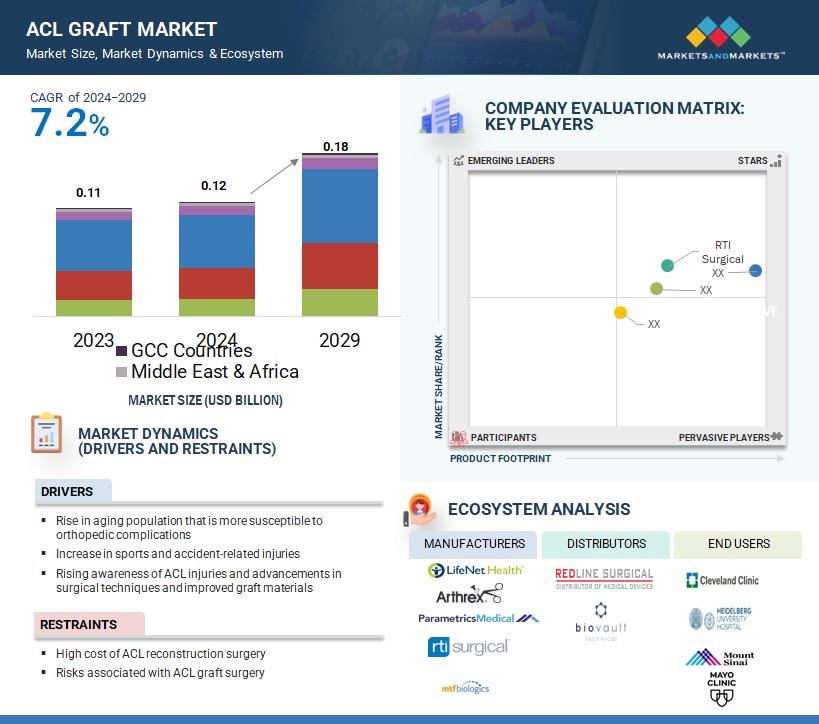819x724 pixels.
Task: Click the RTI Surgical teal data point
Action: 668,265
